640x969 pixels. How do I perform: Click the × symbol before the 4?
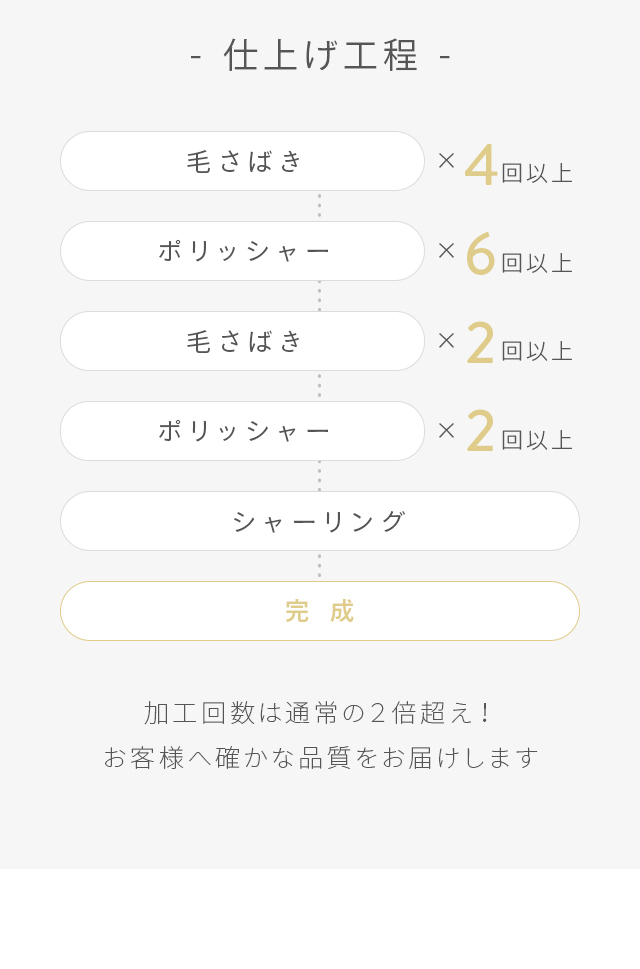pyautogui.click(x=446, y=160)
